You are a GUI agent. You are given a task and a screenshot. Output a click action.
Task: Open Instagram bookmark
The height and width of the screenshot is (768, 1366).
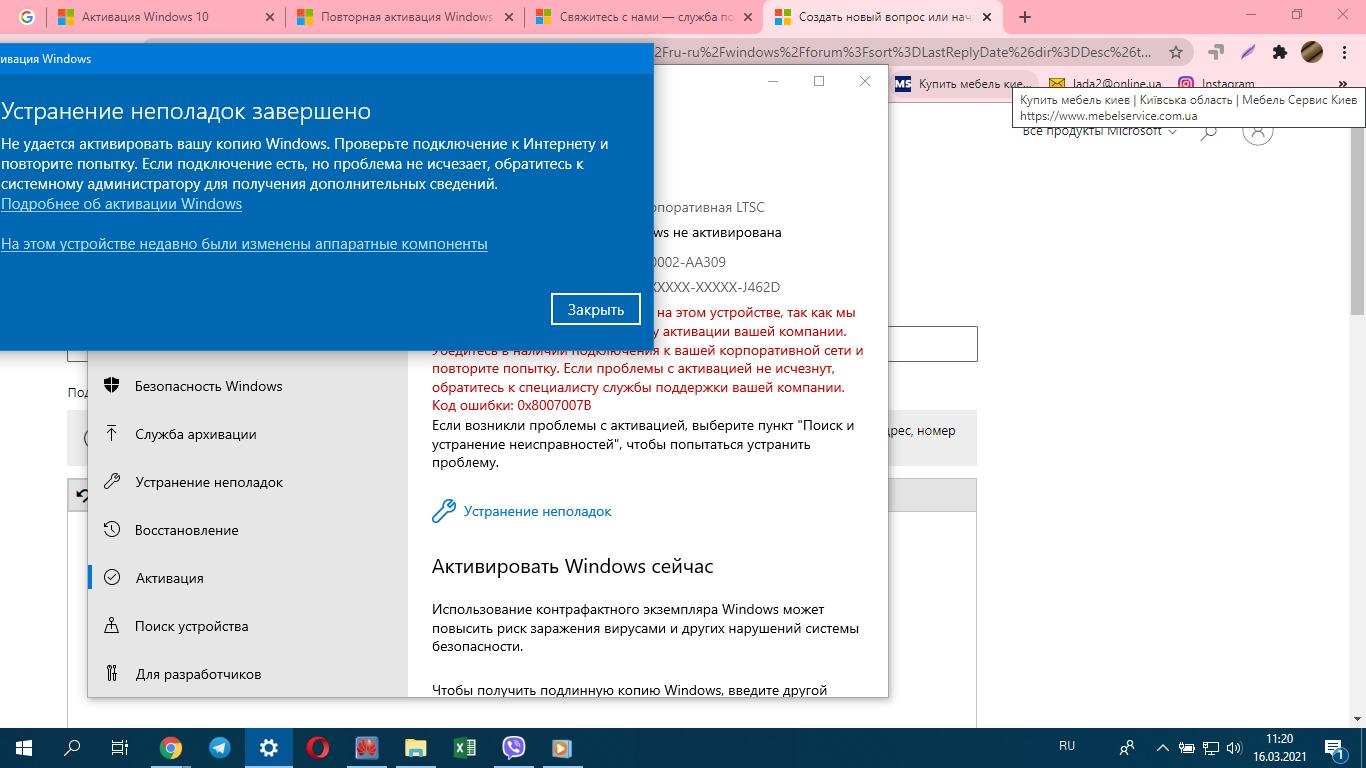tap(1216, 84)
